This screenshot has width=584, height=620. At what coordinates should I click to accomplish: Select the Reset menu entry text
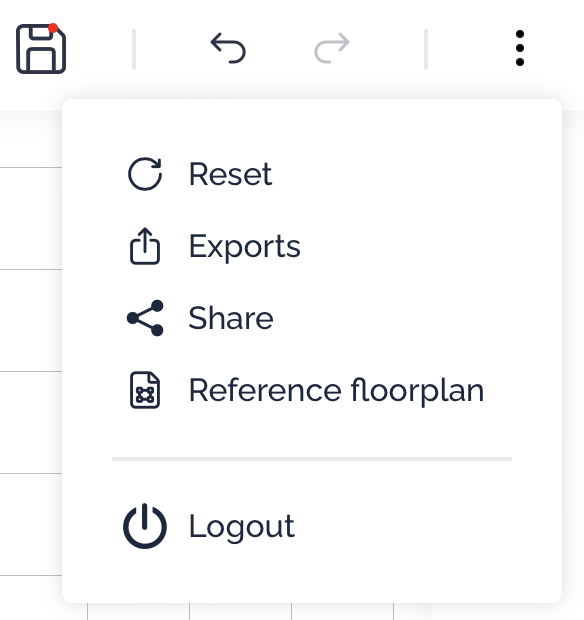231,174
